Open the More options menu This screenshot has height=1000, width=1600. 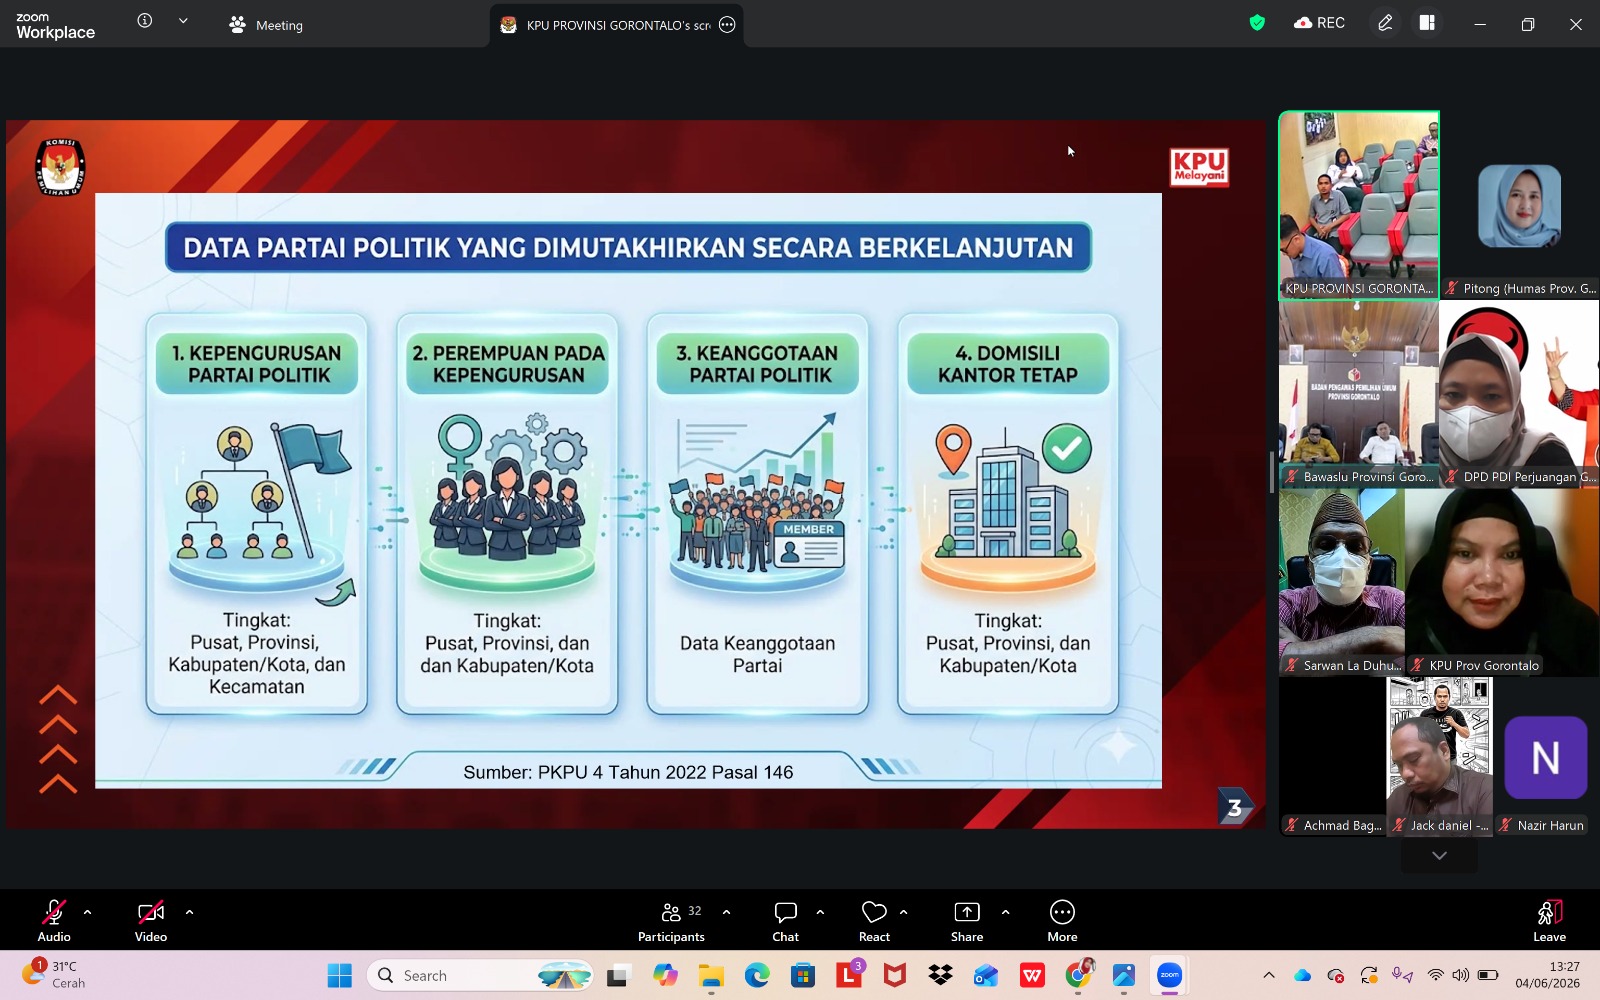point(1062,920)
